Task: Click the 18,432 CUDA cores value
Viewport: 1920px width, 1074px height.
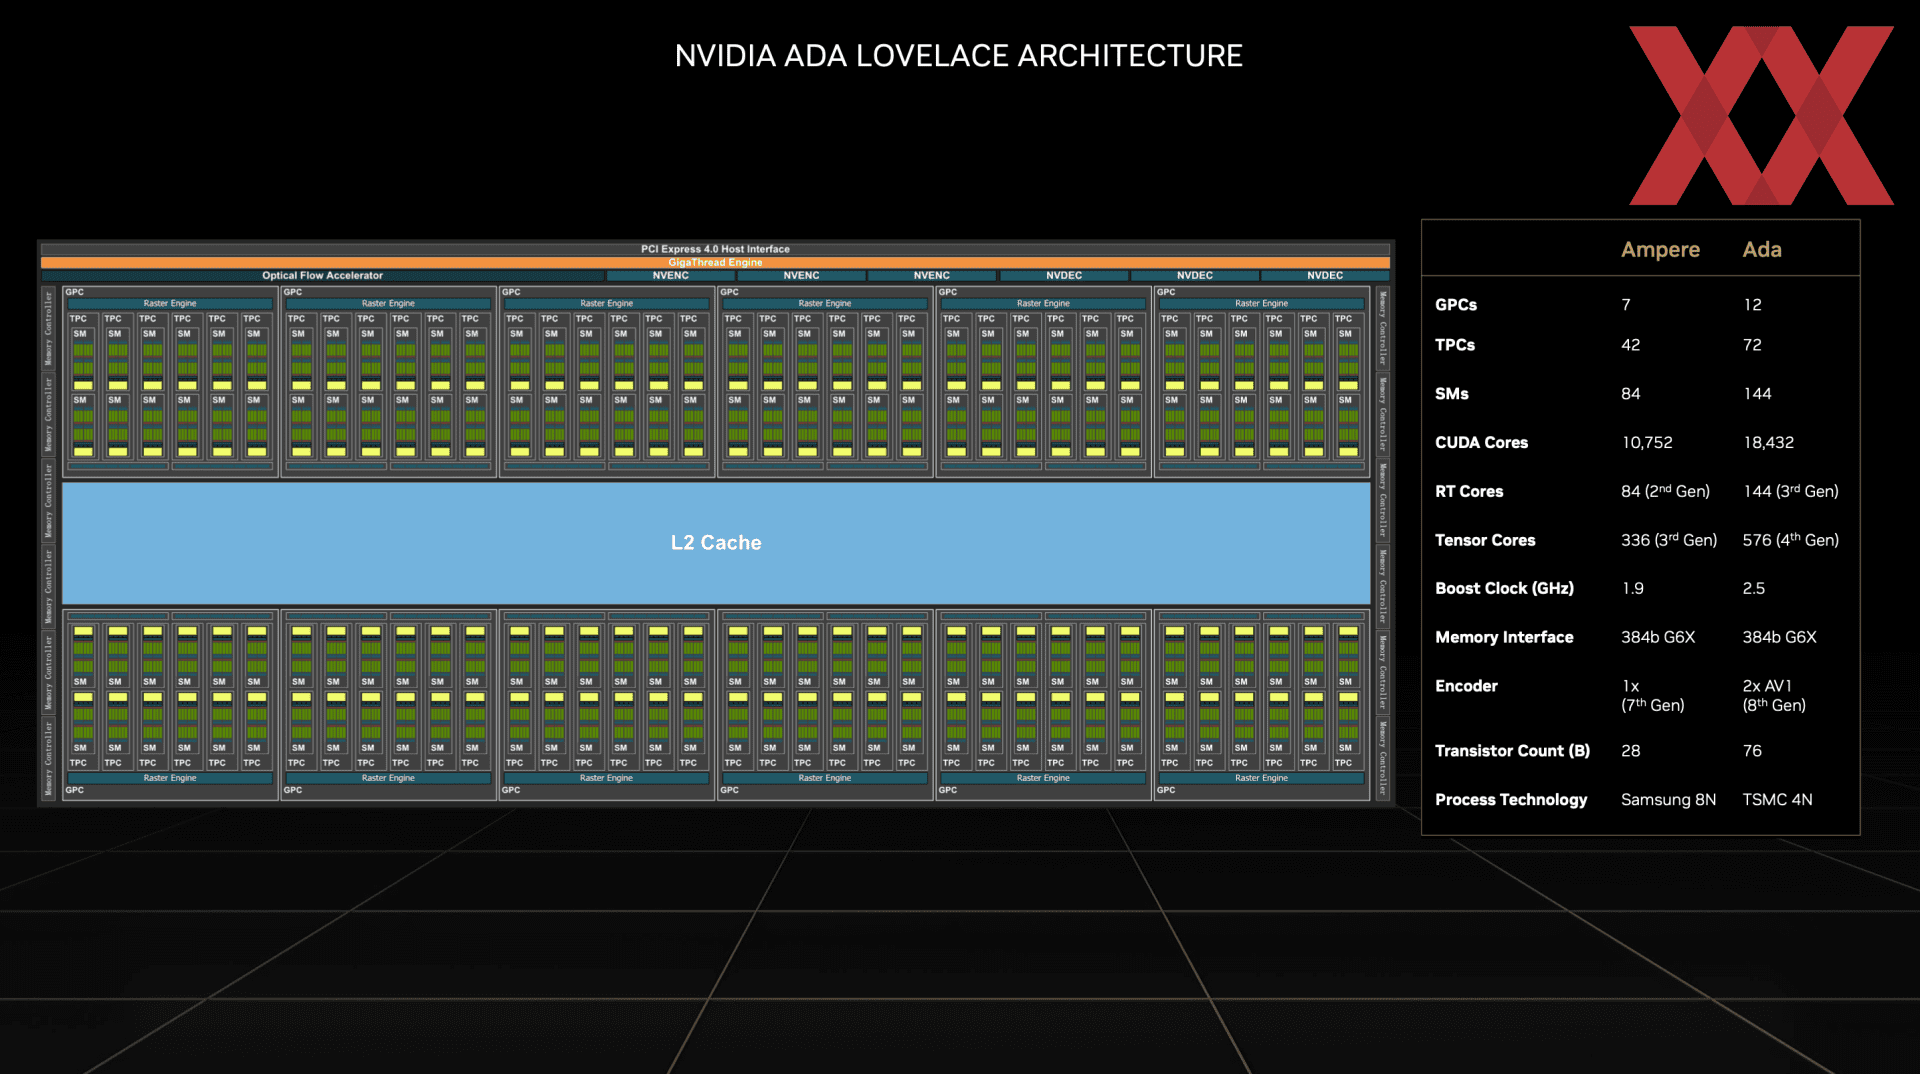Action: coord(1768,442)
